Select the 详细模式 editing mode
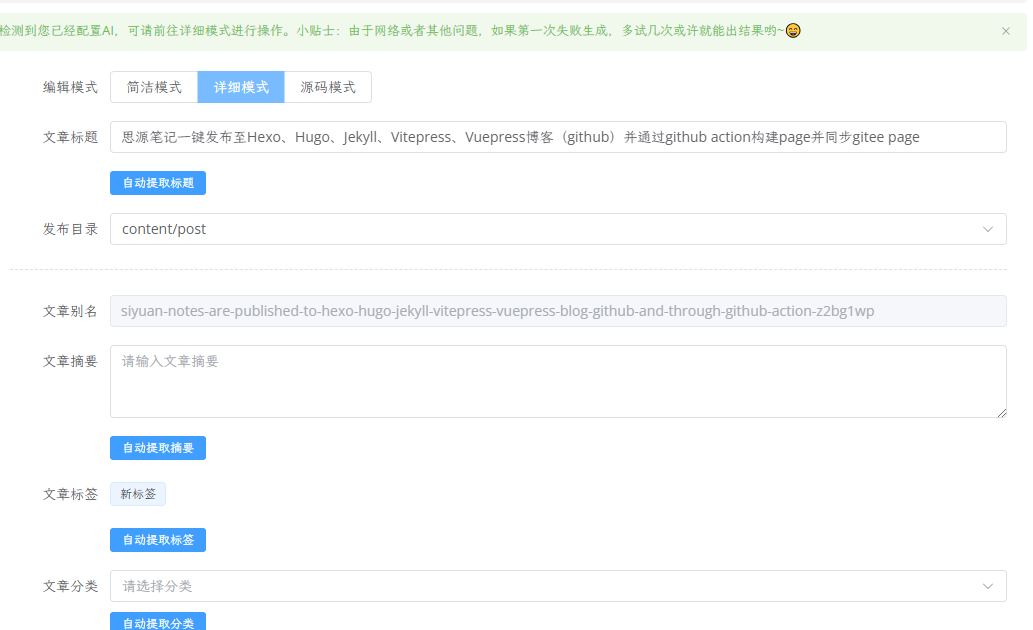 [240, 87]
